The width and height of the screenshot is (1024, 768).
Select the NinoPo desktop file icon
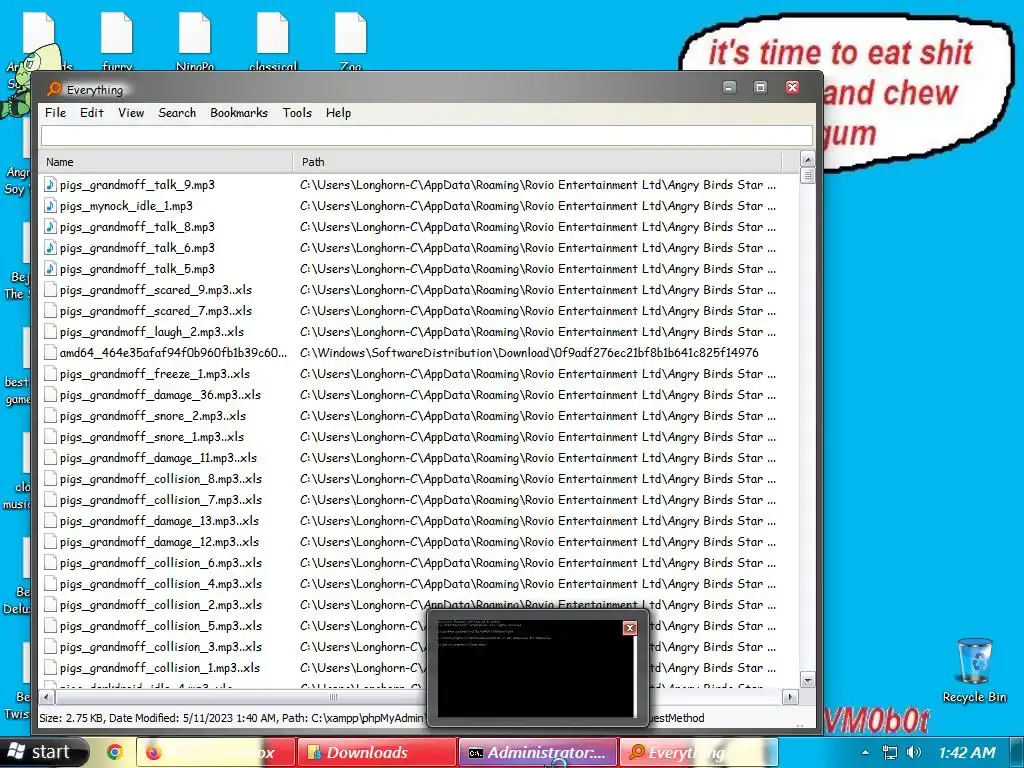[195, 42]
